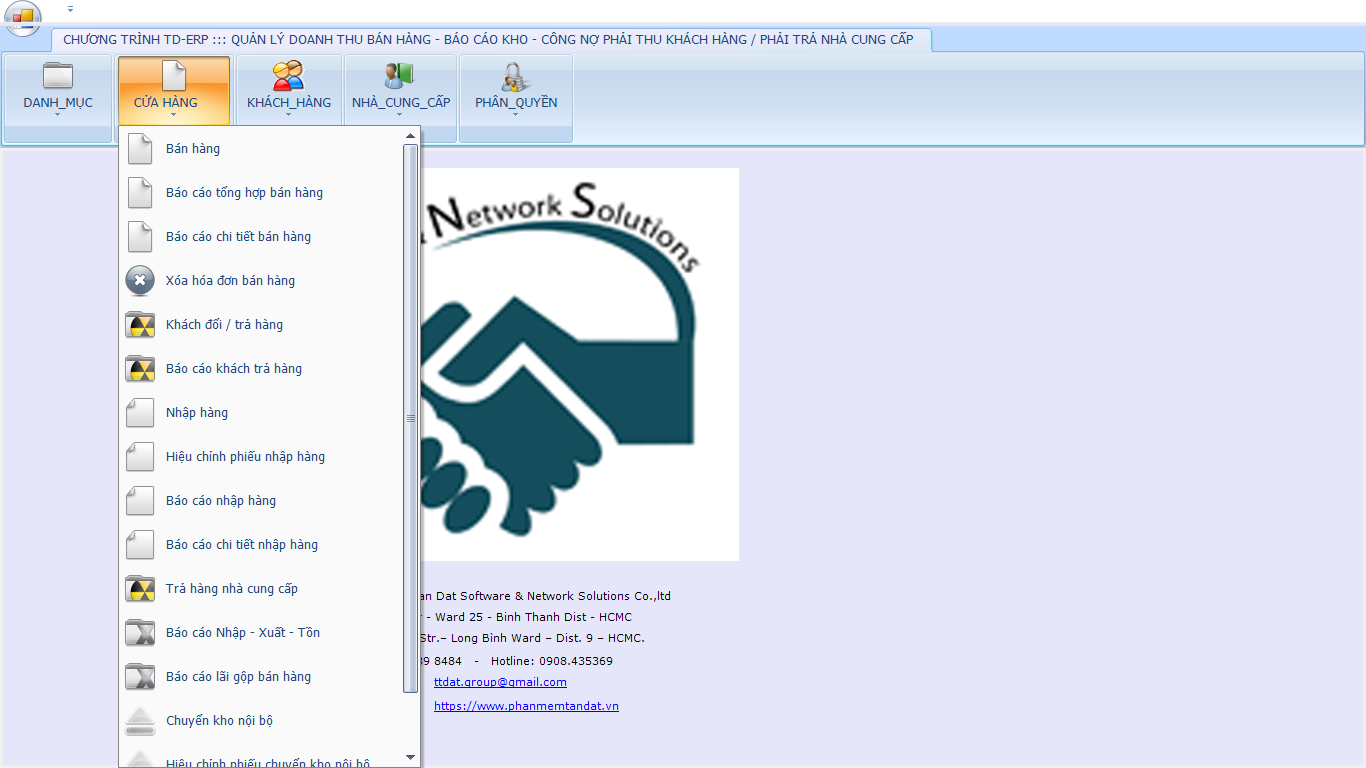This screenshot has height=768, width=1366.
Task: Open the phanmemtandat.vn website link
Action: (526, 706)
